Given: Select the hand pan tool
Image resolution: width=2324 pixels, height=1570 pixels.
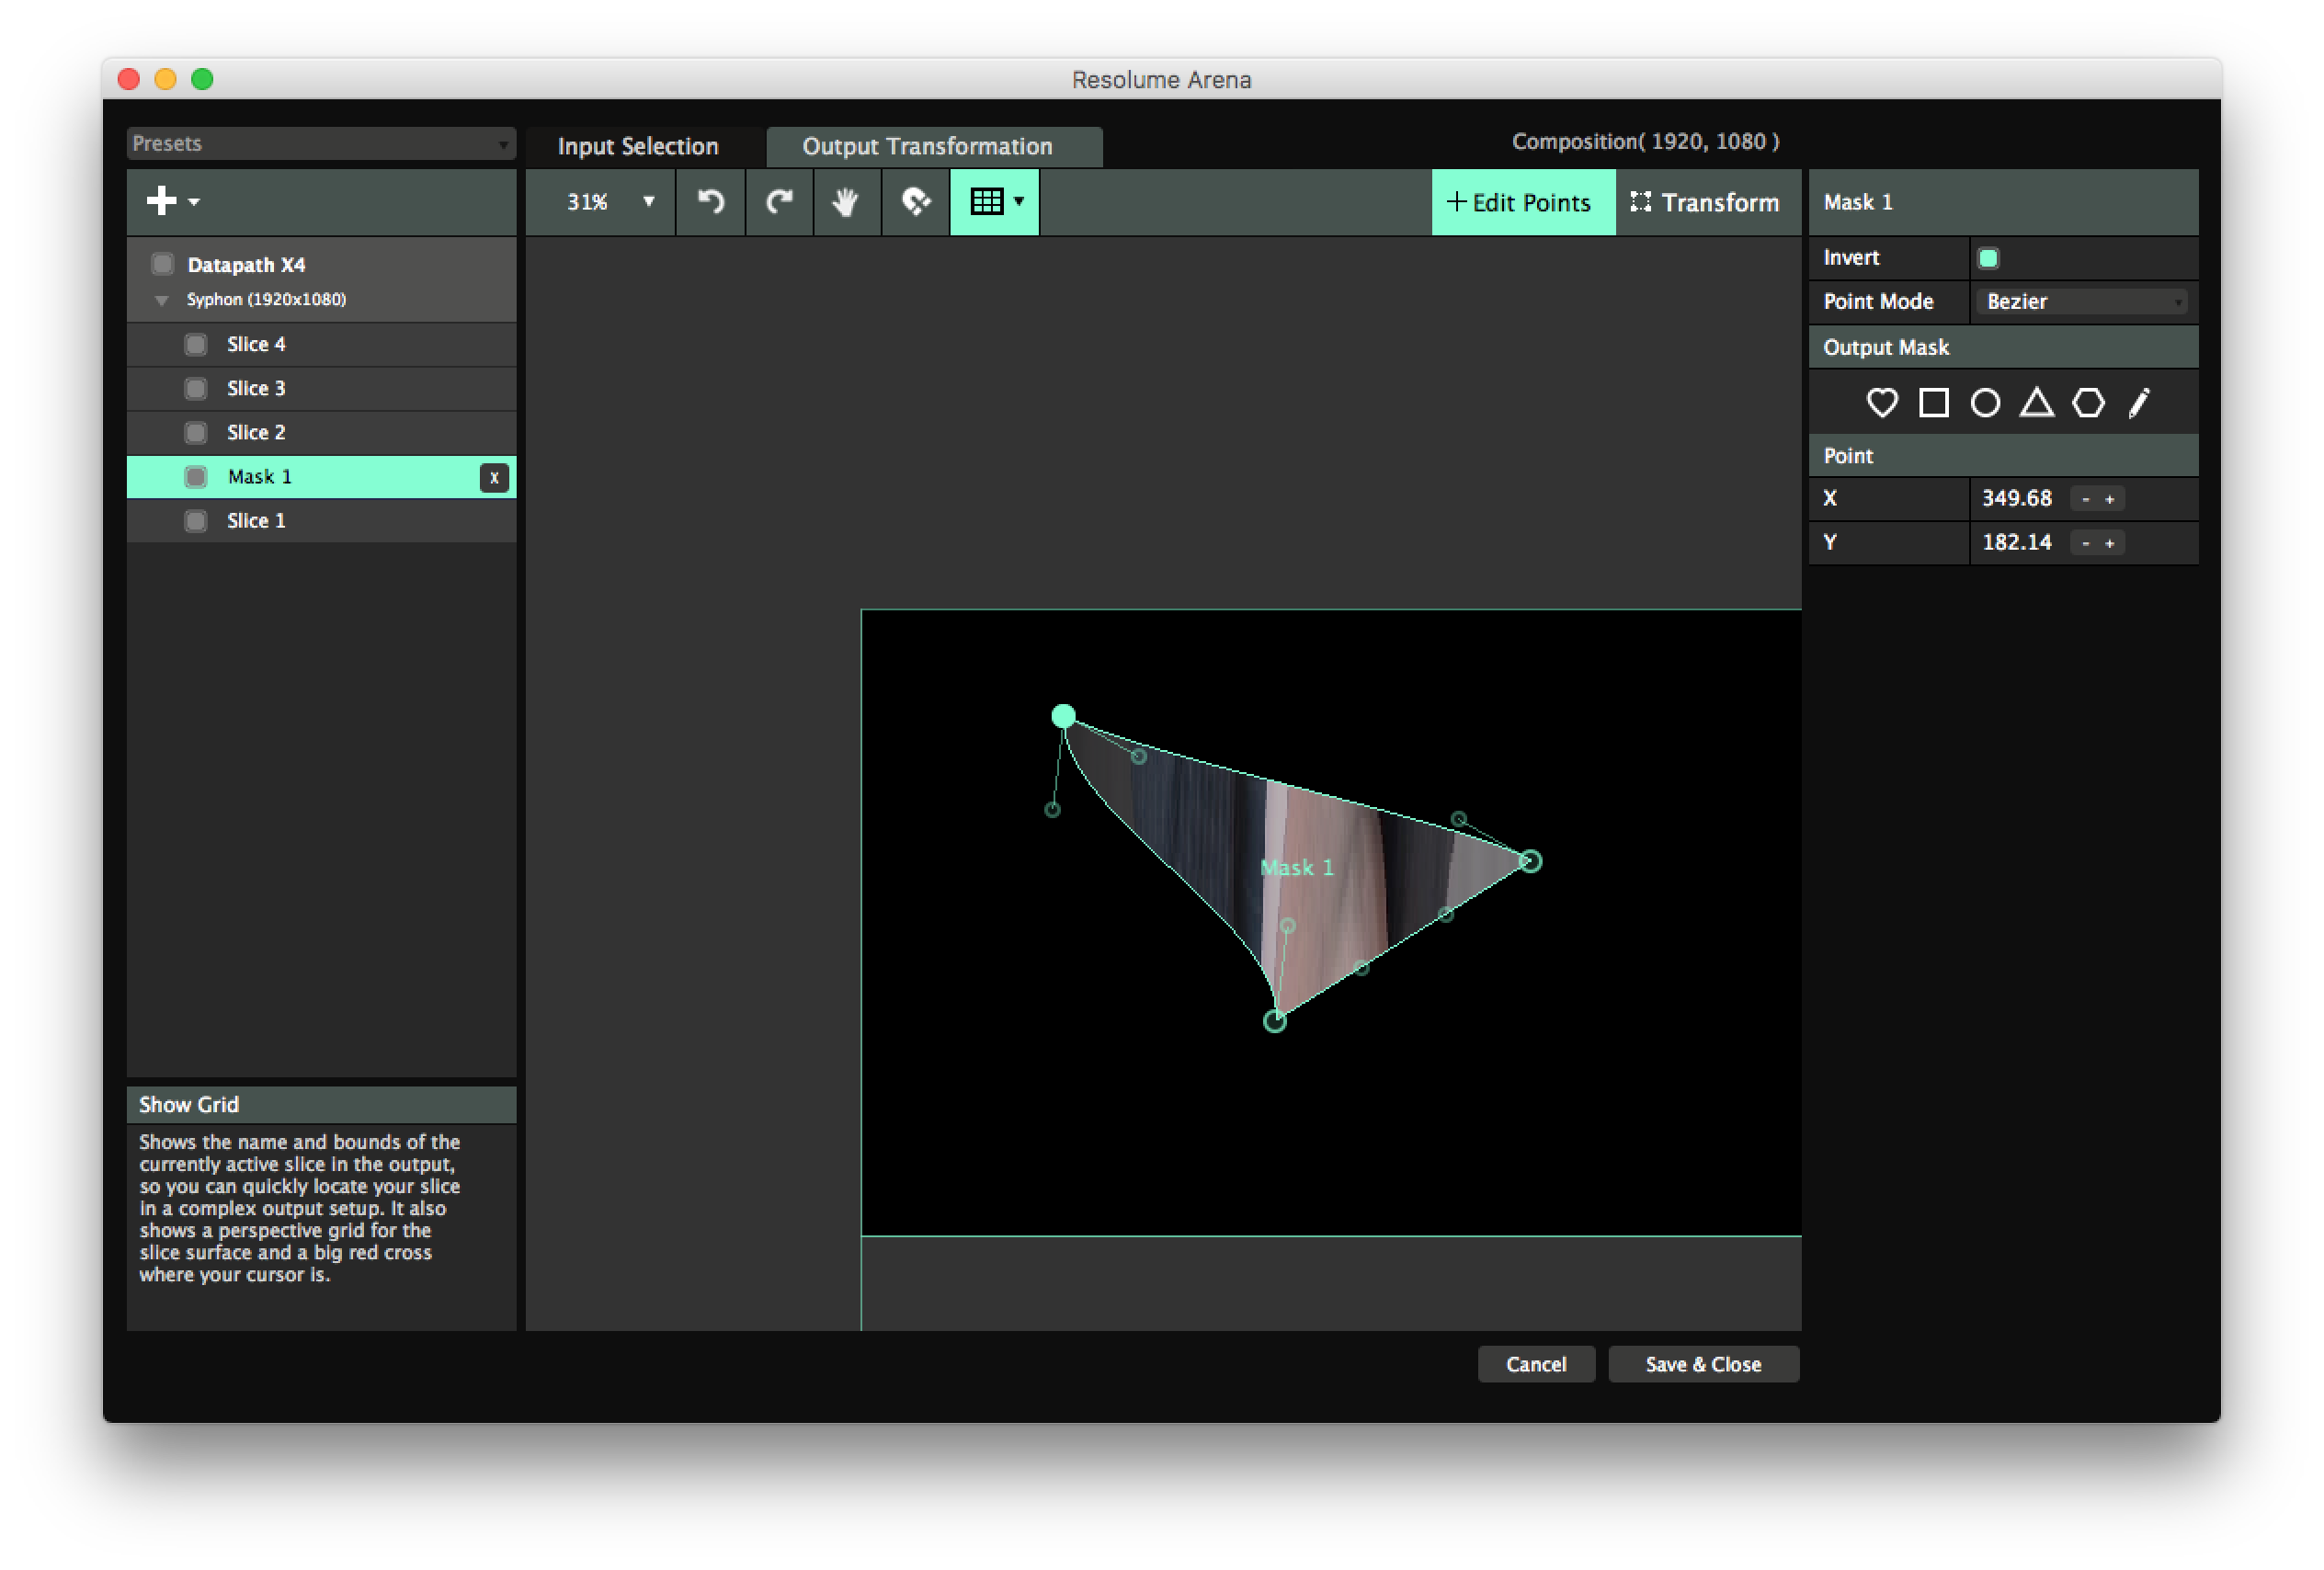Looking at the screenshot, I should coord(846,202).
